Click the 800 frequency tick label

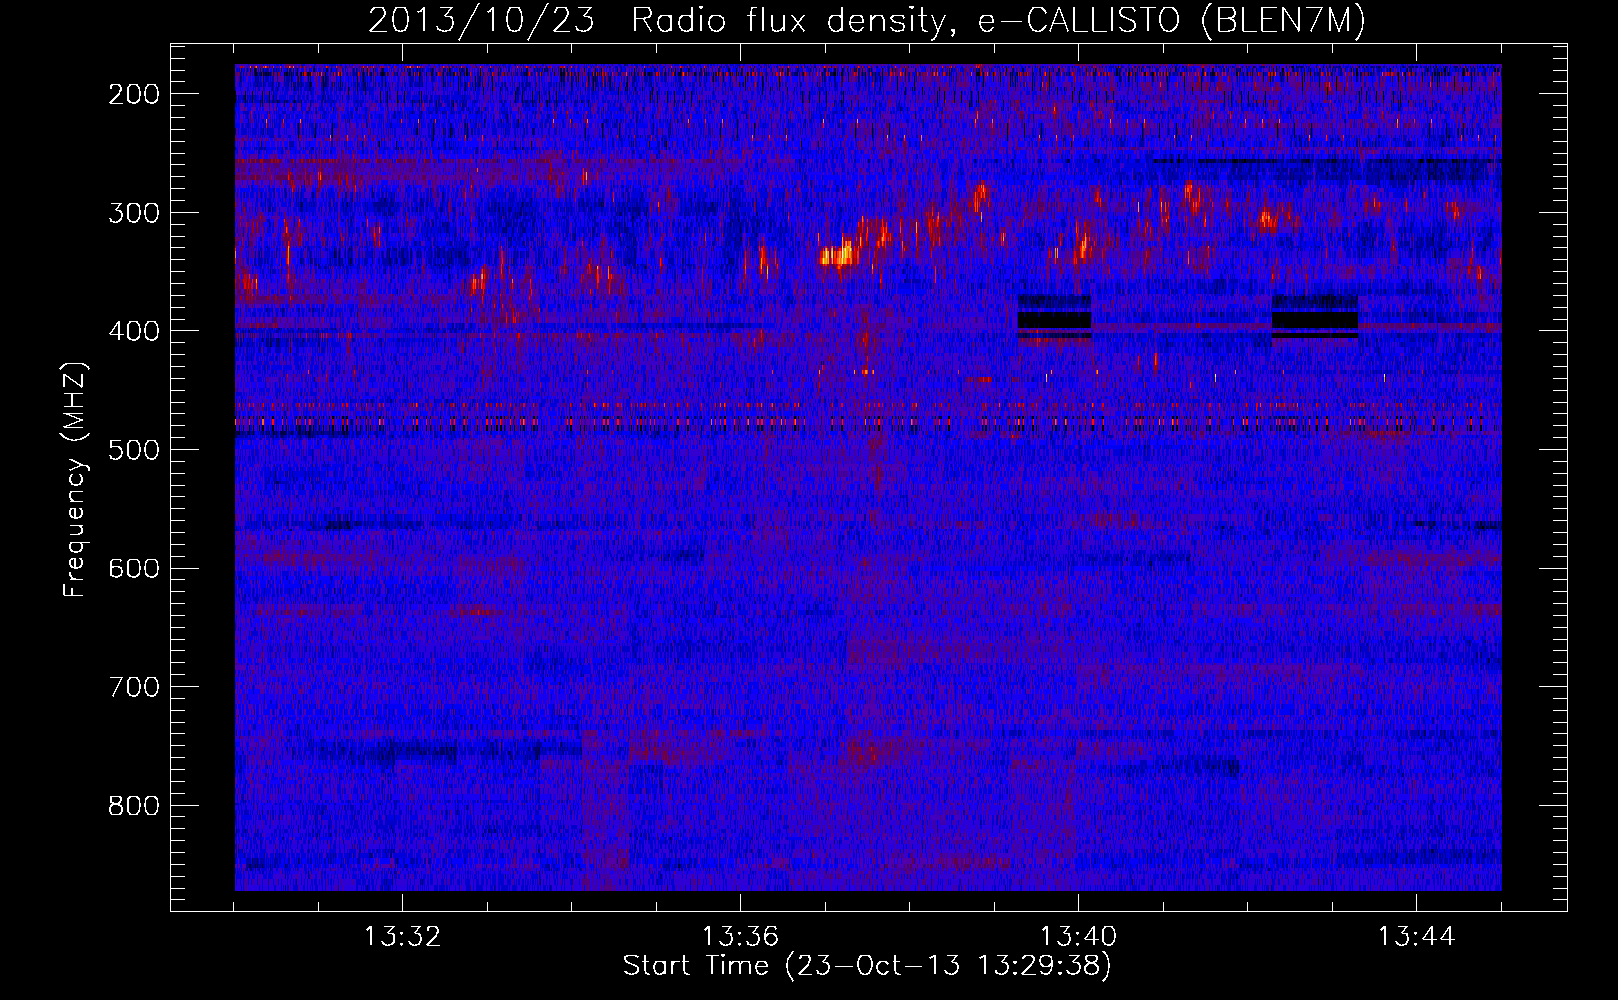coord(134,806)
